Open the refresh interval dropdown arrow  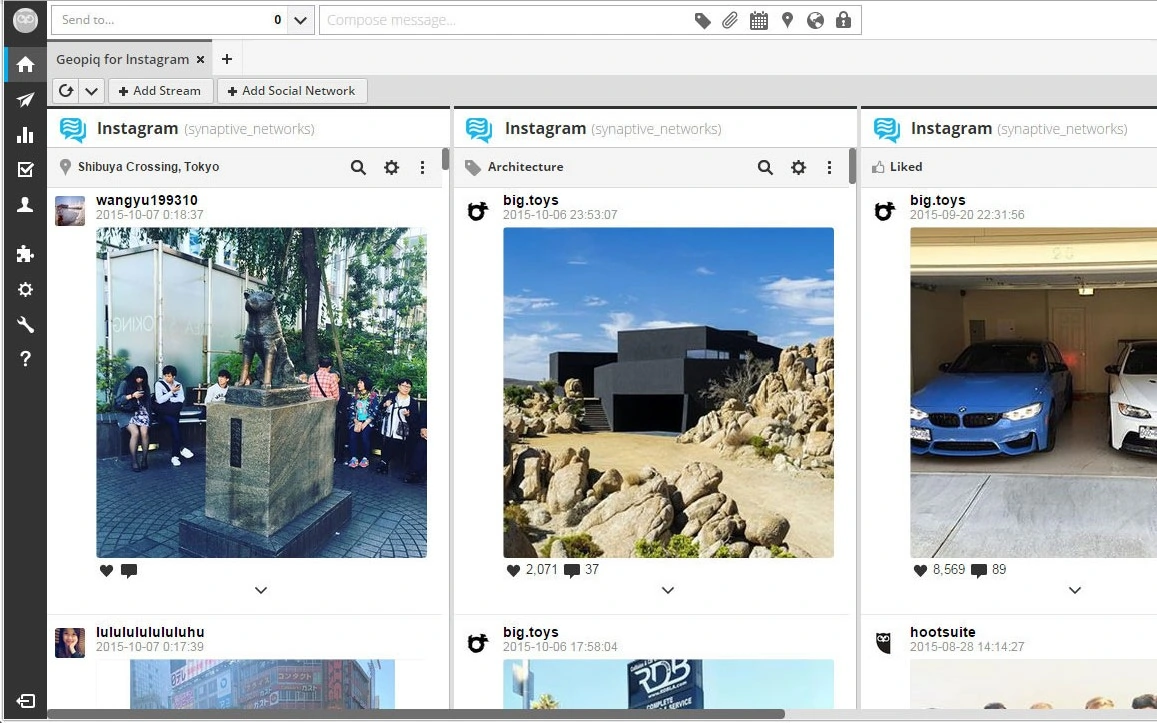click(x=91, y=90)
